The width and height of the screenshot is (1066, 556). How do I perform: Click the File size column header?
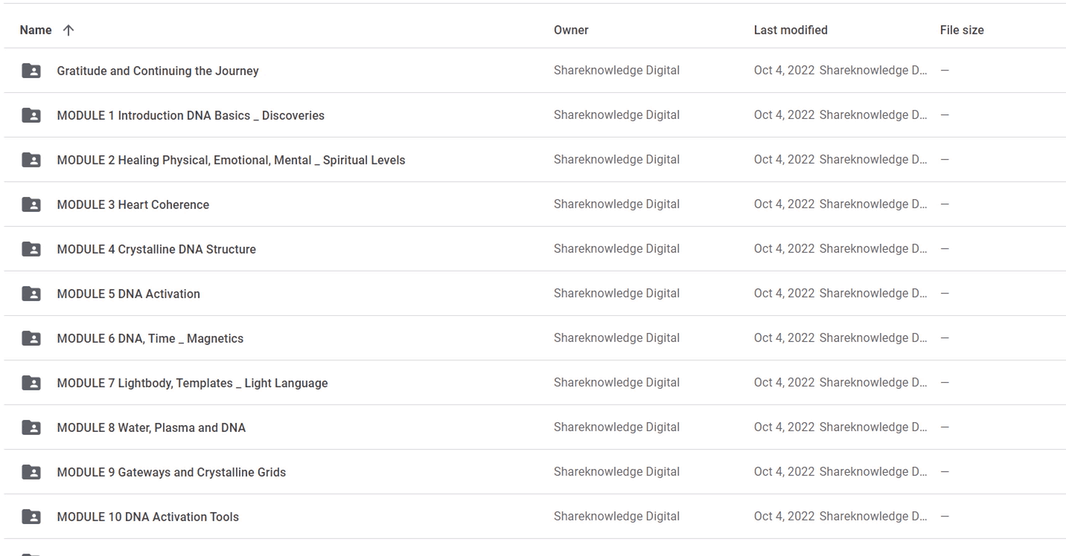pos(961,30)
